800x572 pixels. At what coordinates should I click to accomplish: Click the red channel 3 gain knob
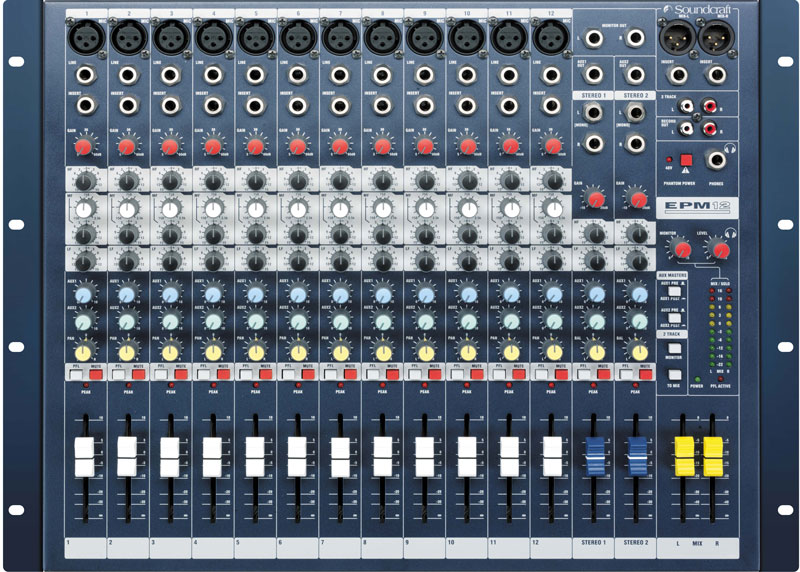tap(170, 147)
